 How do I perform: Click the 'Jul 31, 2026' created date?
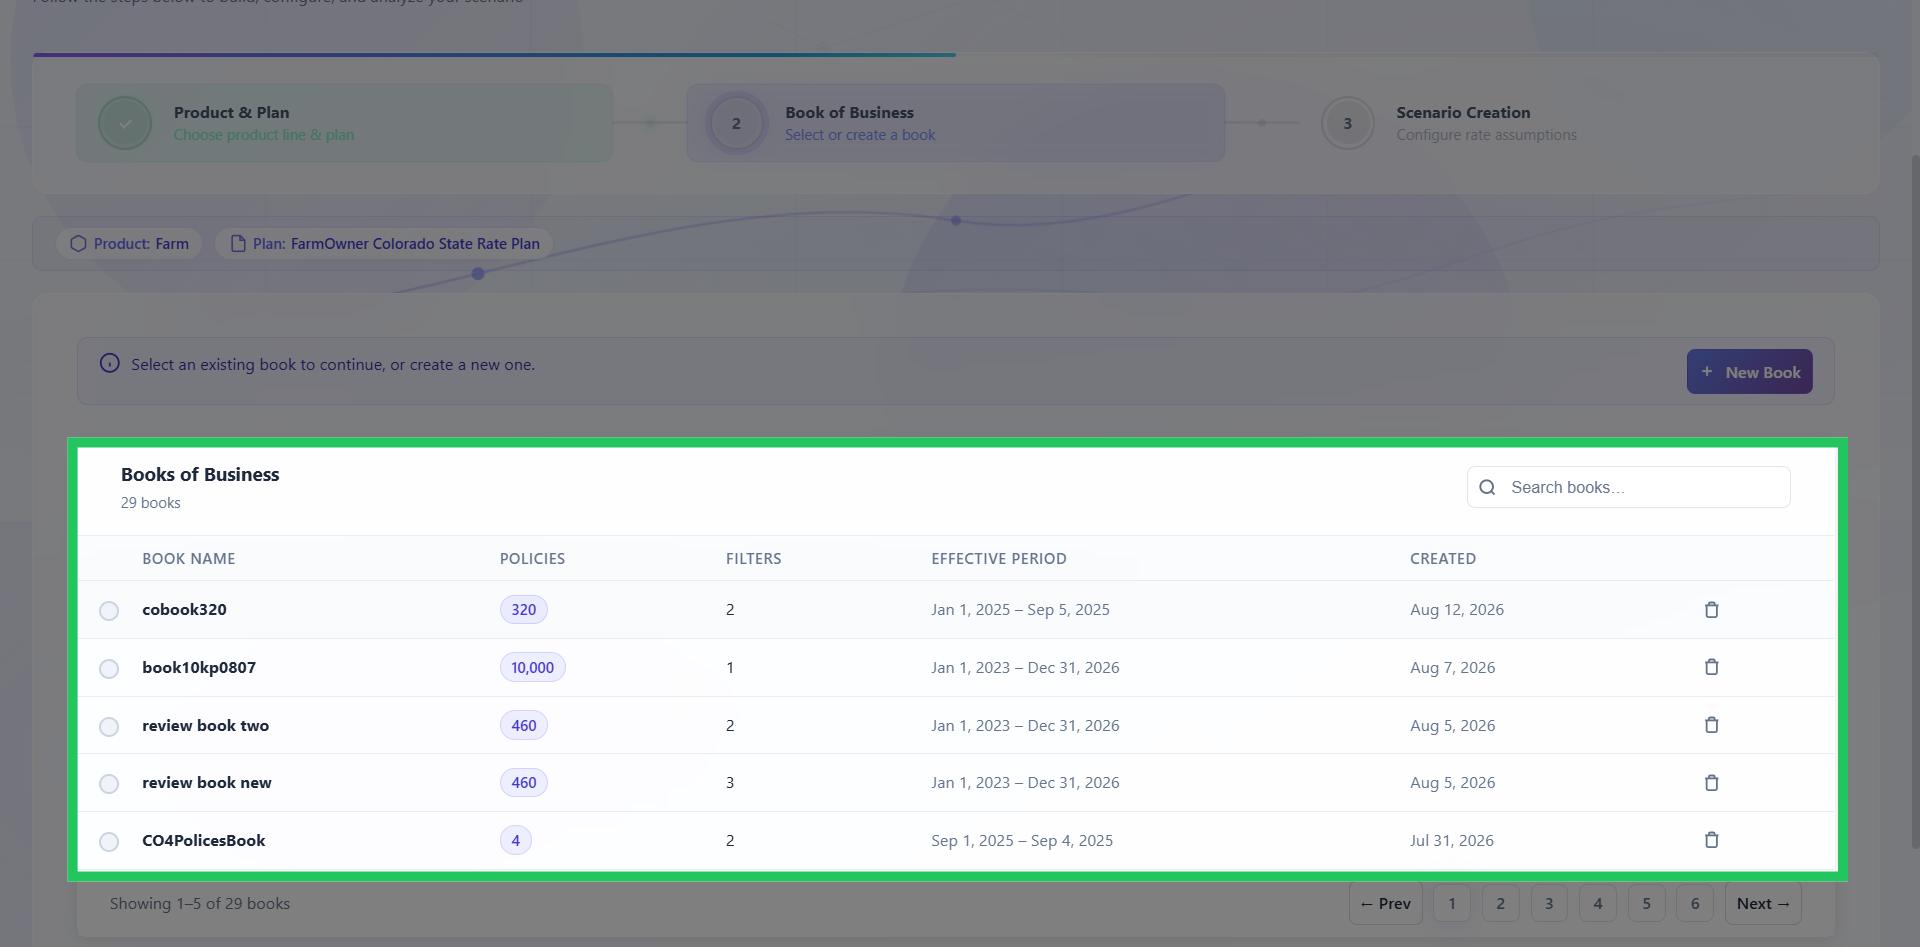pos(1452,840)
